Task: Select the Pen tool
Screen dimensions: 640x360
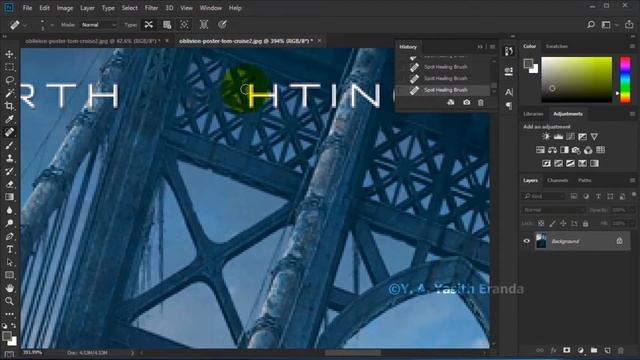Action: [x=9, y=236]
